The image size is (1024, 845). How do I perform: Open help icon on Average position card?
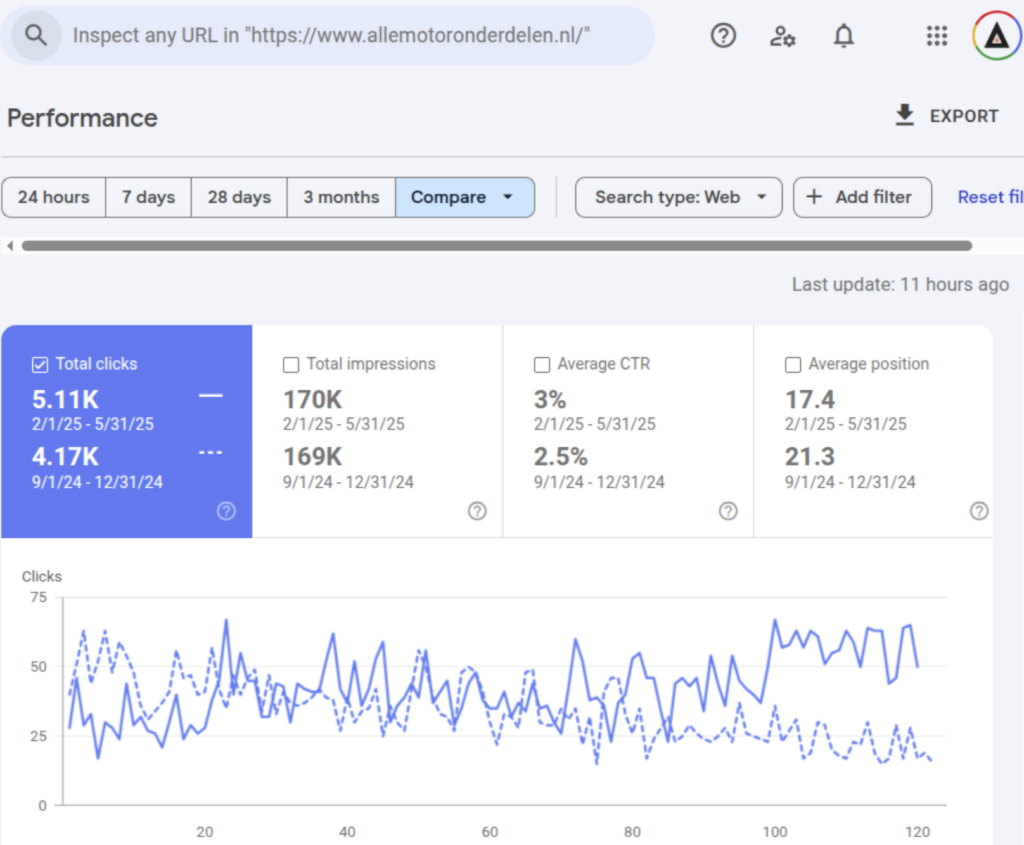[x=979, y=511]
